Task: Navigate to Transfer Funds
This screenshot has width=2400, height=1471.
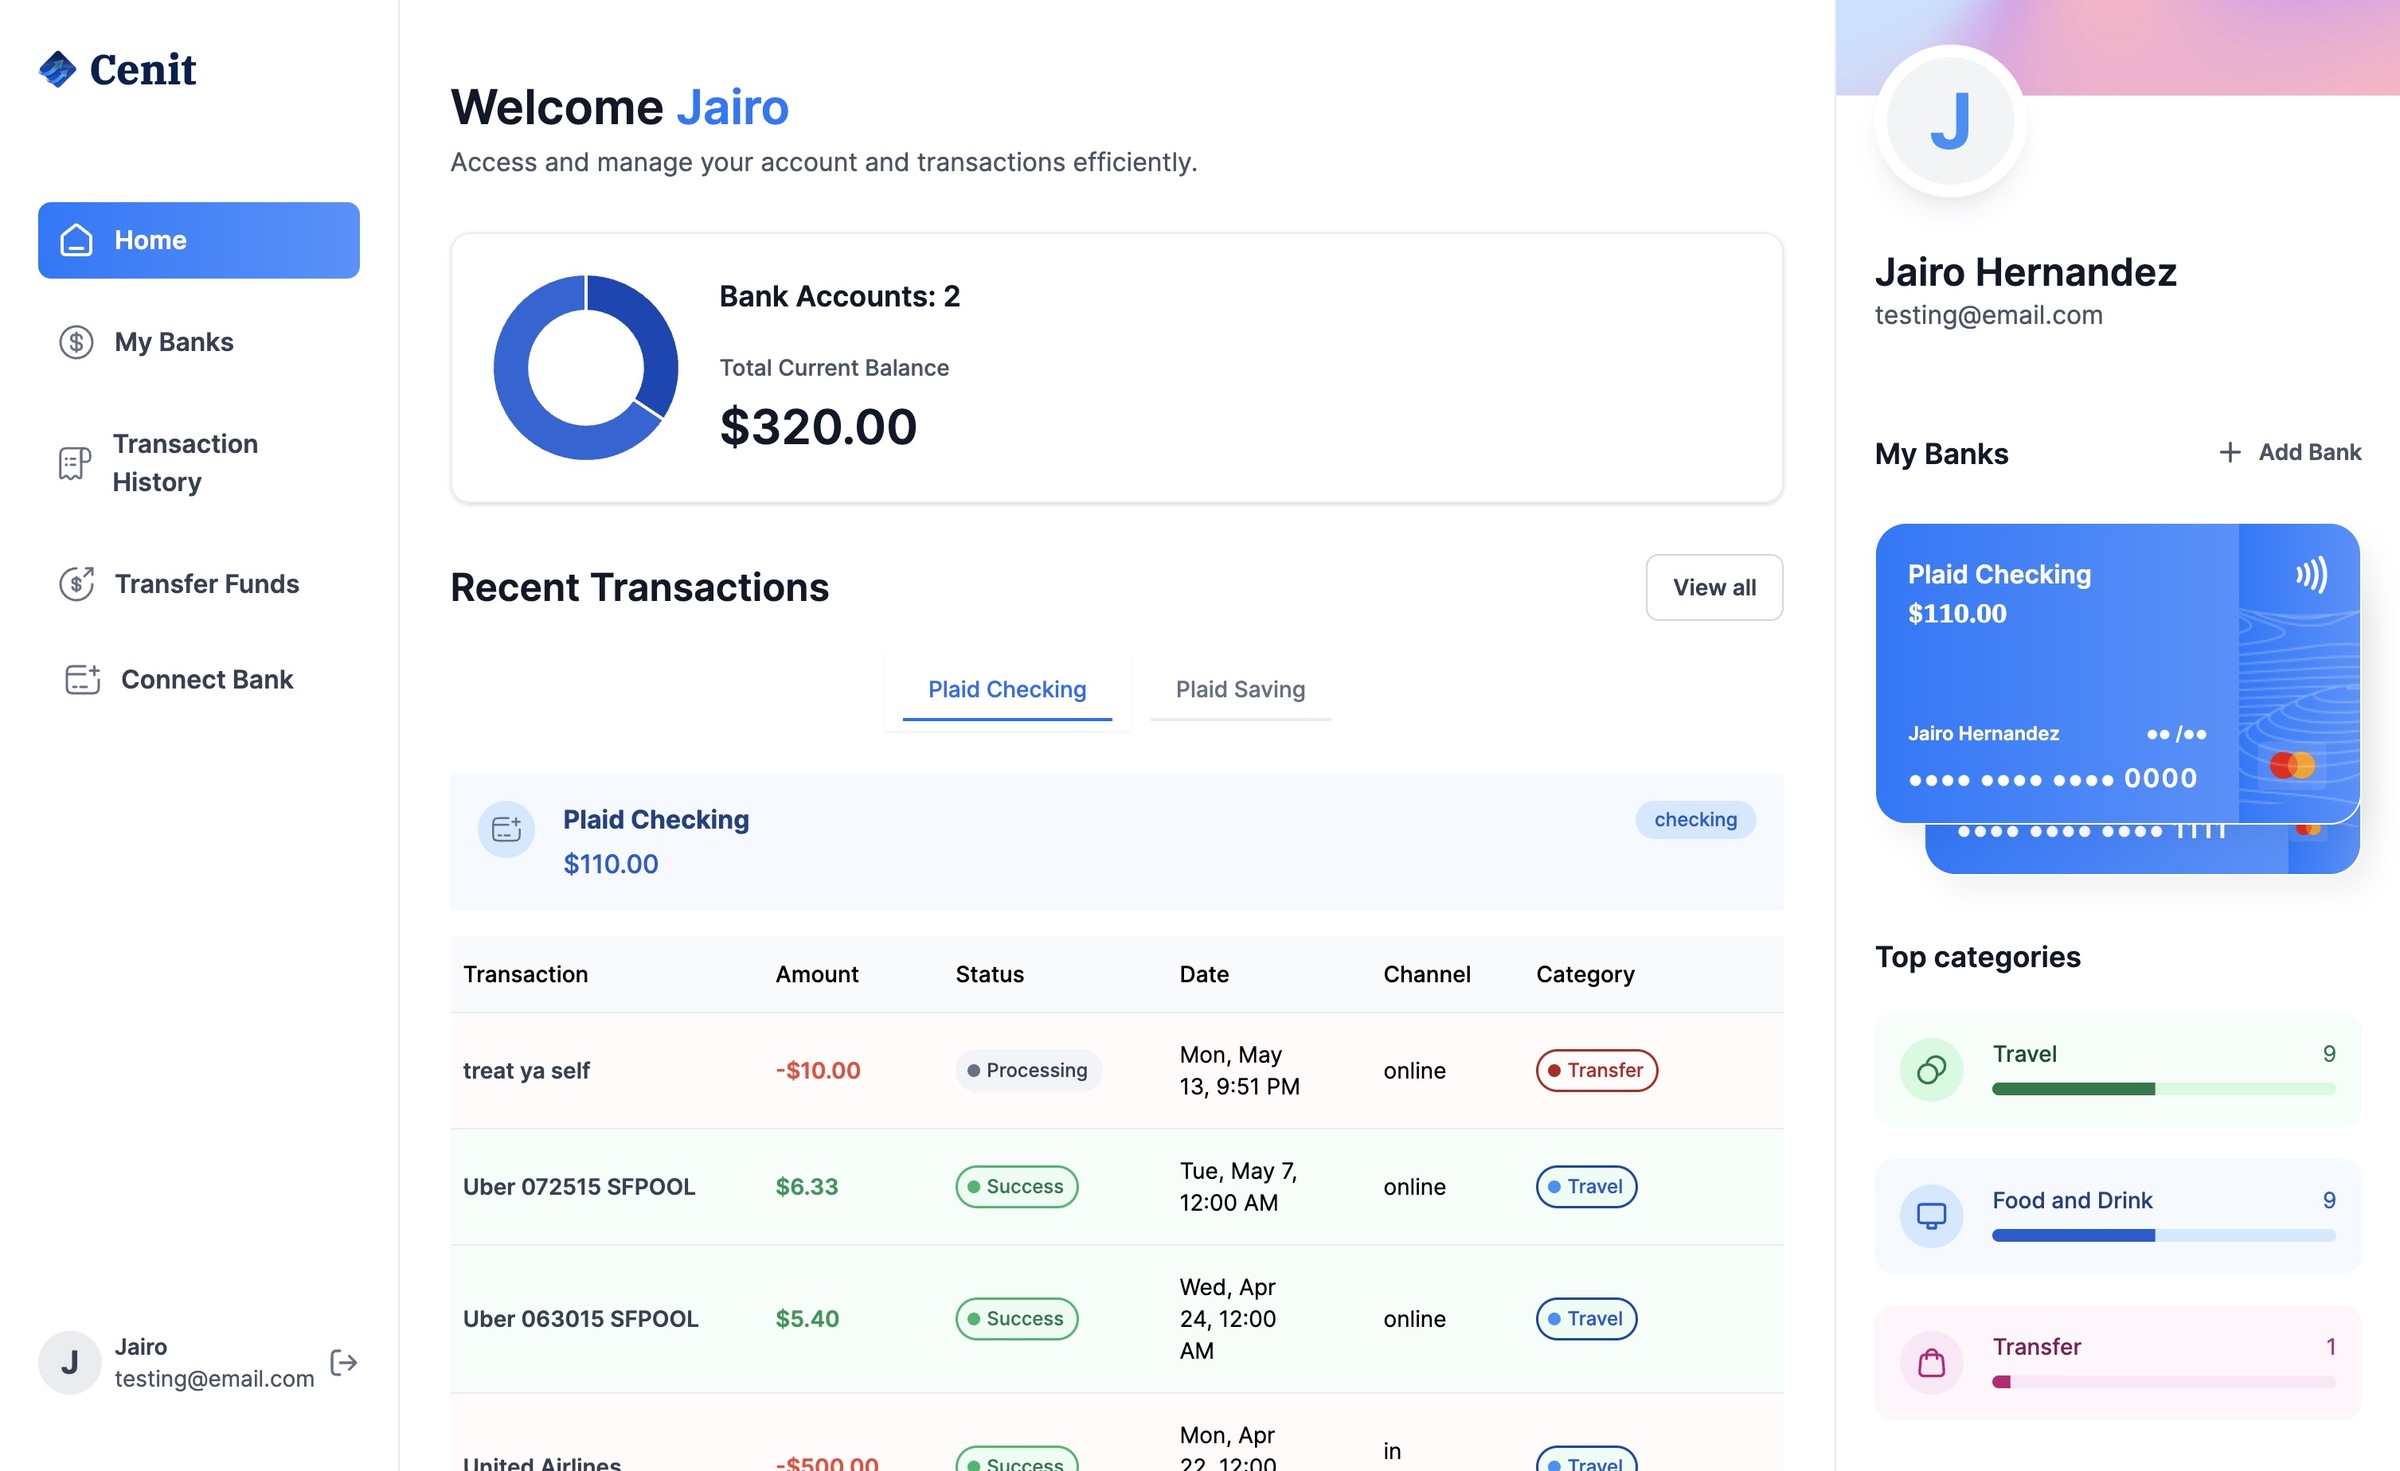Action: point(199,583)
